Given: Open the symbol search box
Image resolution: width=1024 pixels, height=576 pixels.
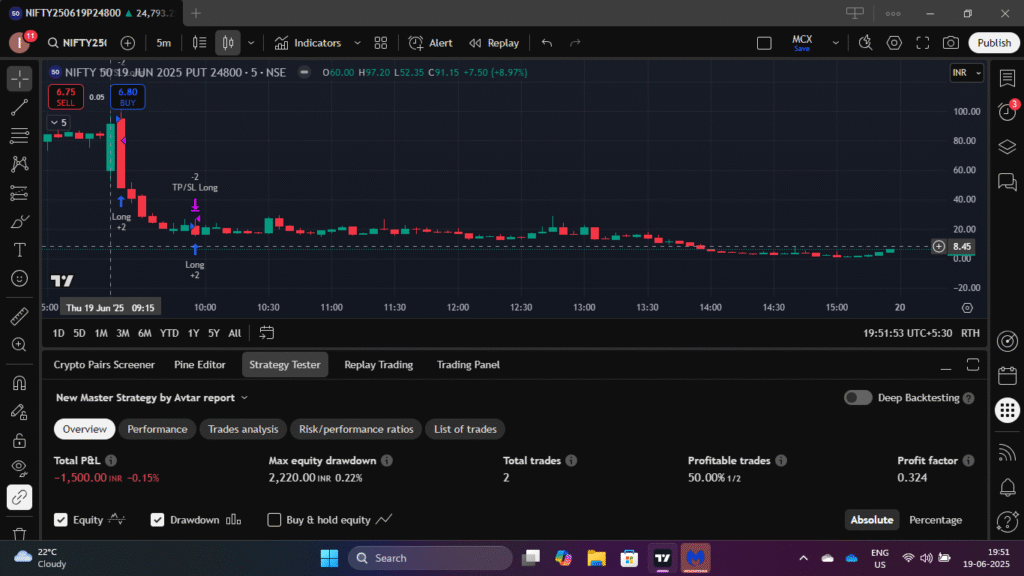Looking at the screenshot, I should [77, 43].
